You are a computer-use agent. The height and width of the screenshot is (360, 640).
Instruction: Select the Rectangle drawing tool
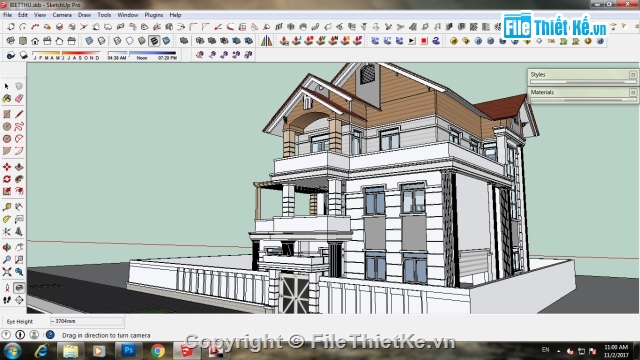point(7,114)
